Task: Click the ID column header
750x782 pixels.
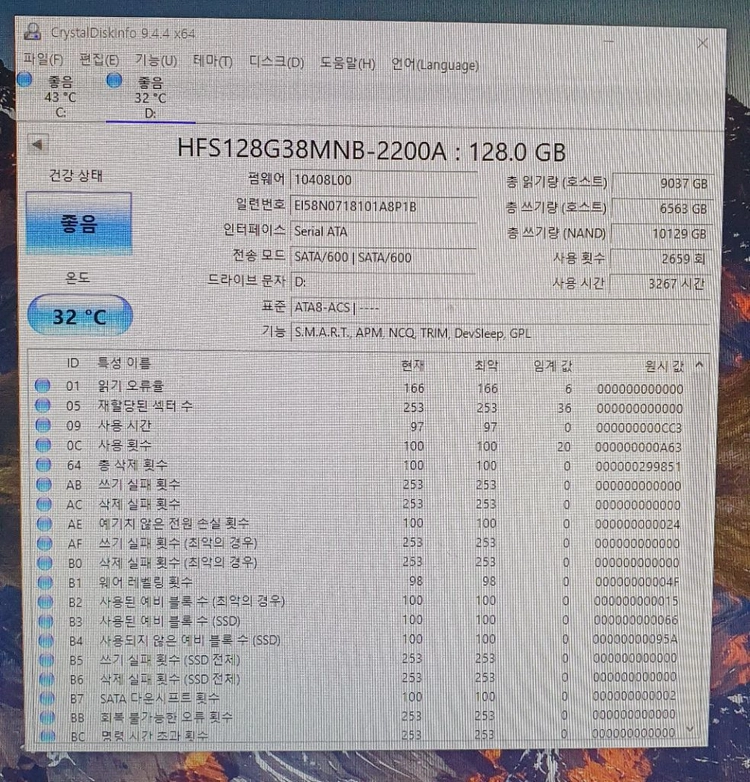Action: pyautogui.click(x=73, y=363)
